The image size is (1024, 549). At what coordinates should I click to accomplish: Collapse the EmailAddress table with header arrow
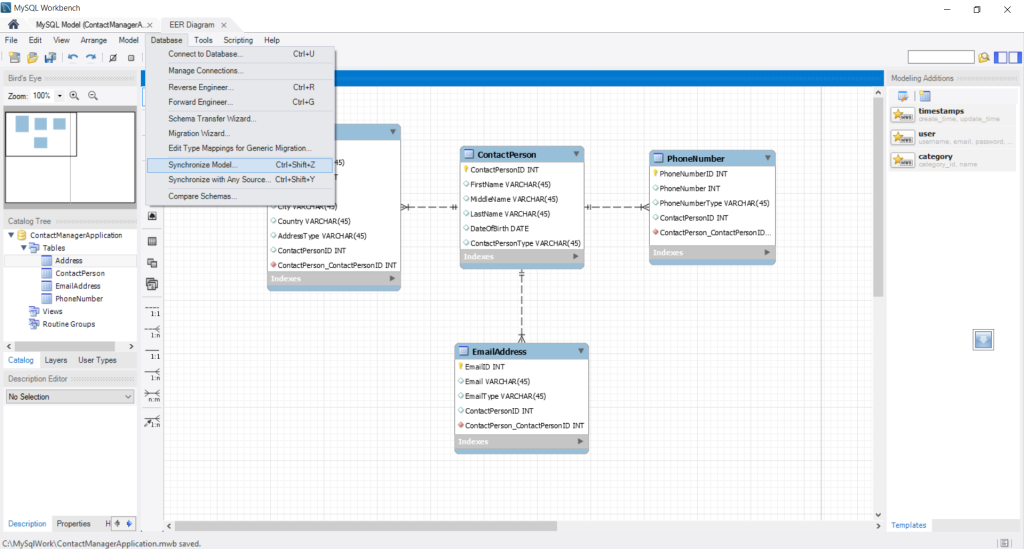(x=581, y=351)
